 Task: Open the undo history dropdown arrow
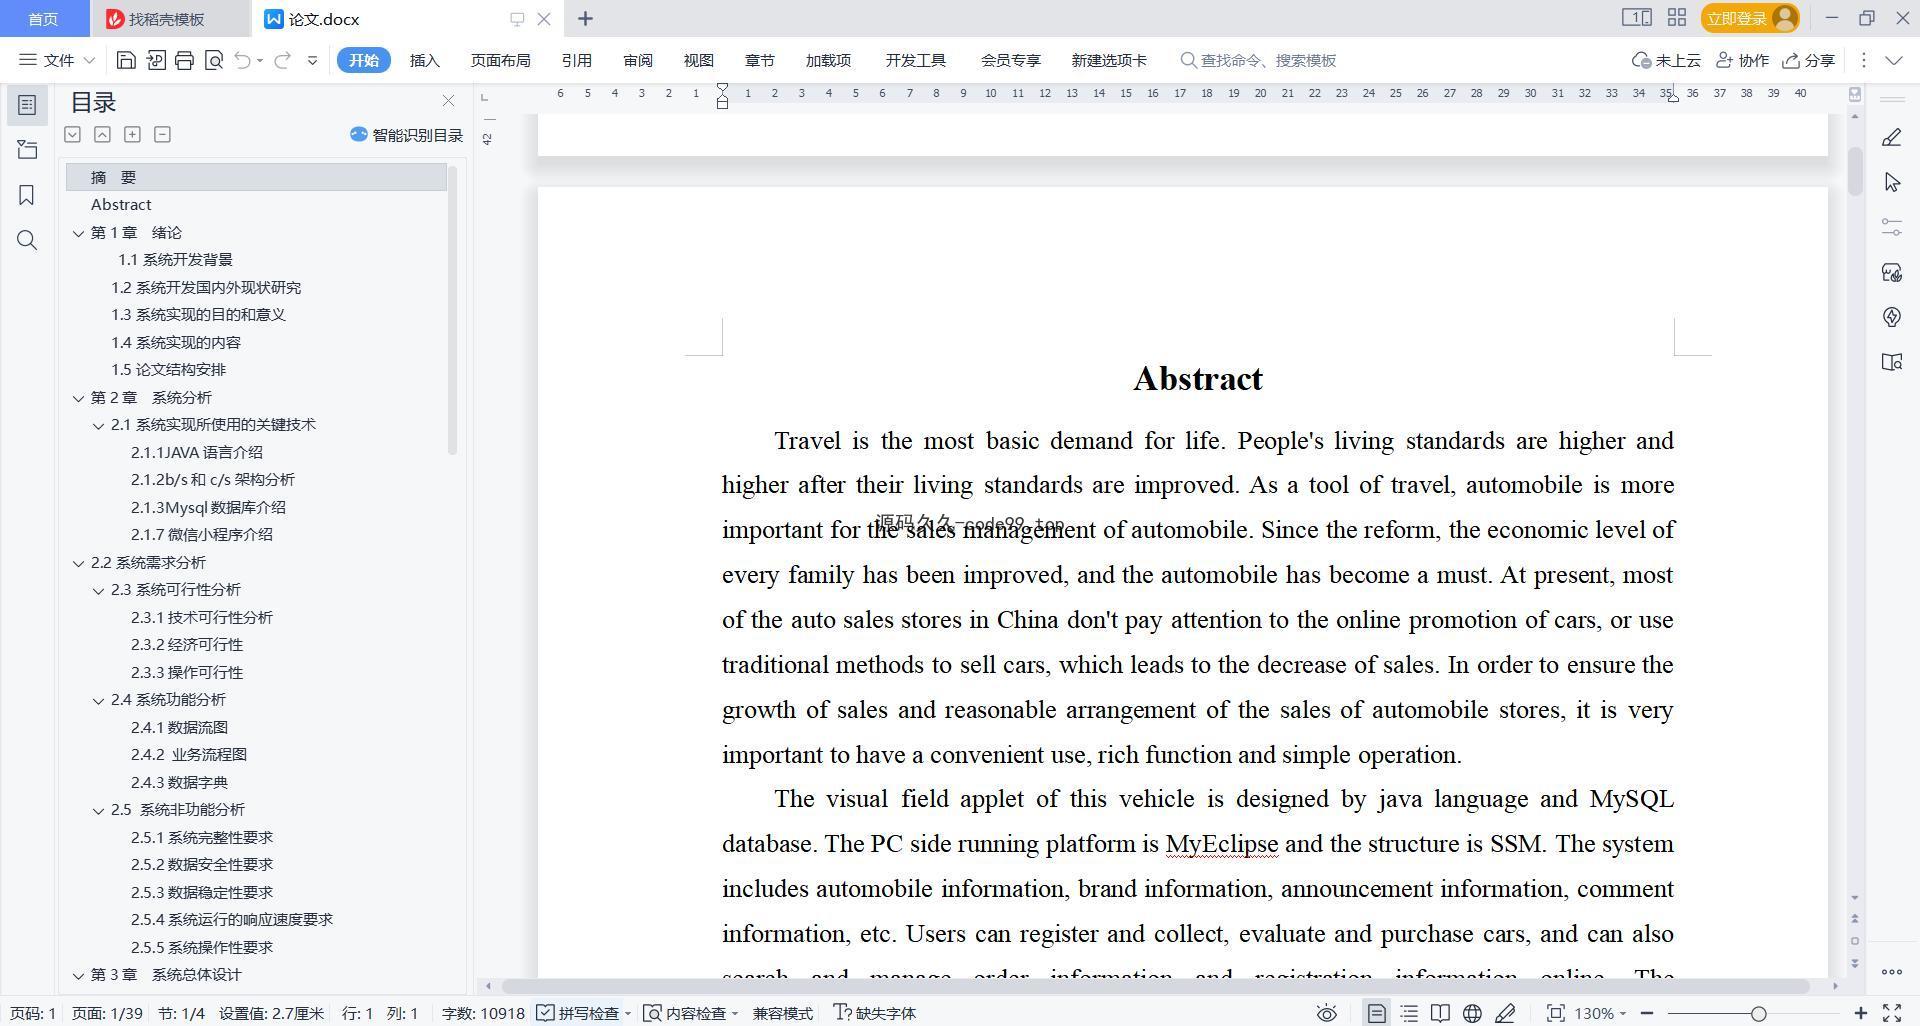coord(260,60)
